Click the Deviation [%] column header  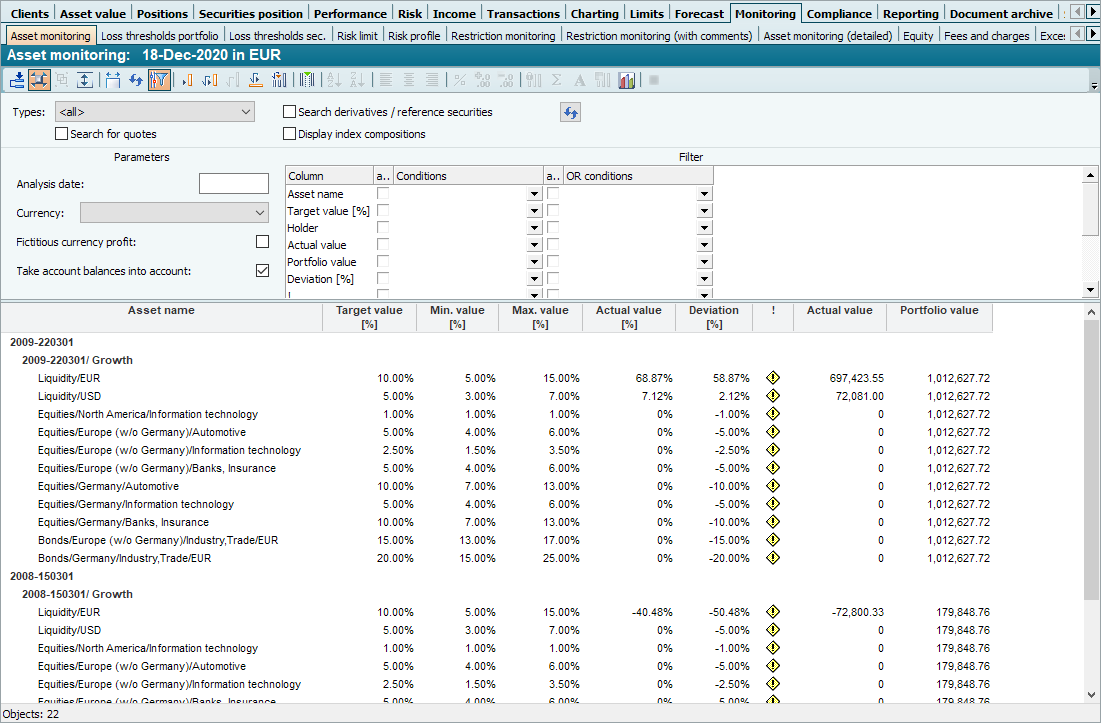[x=713, y=317]
